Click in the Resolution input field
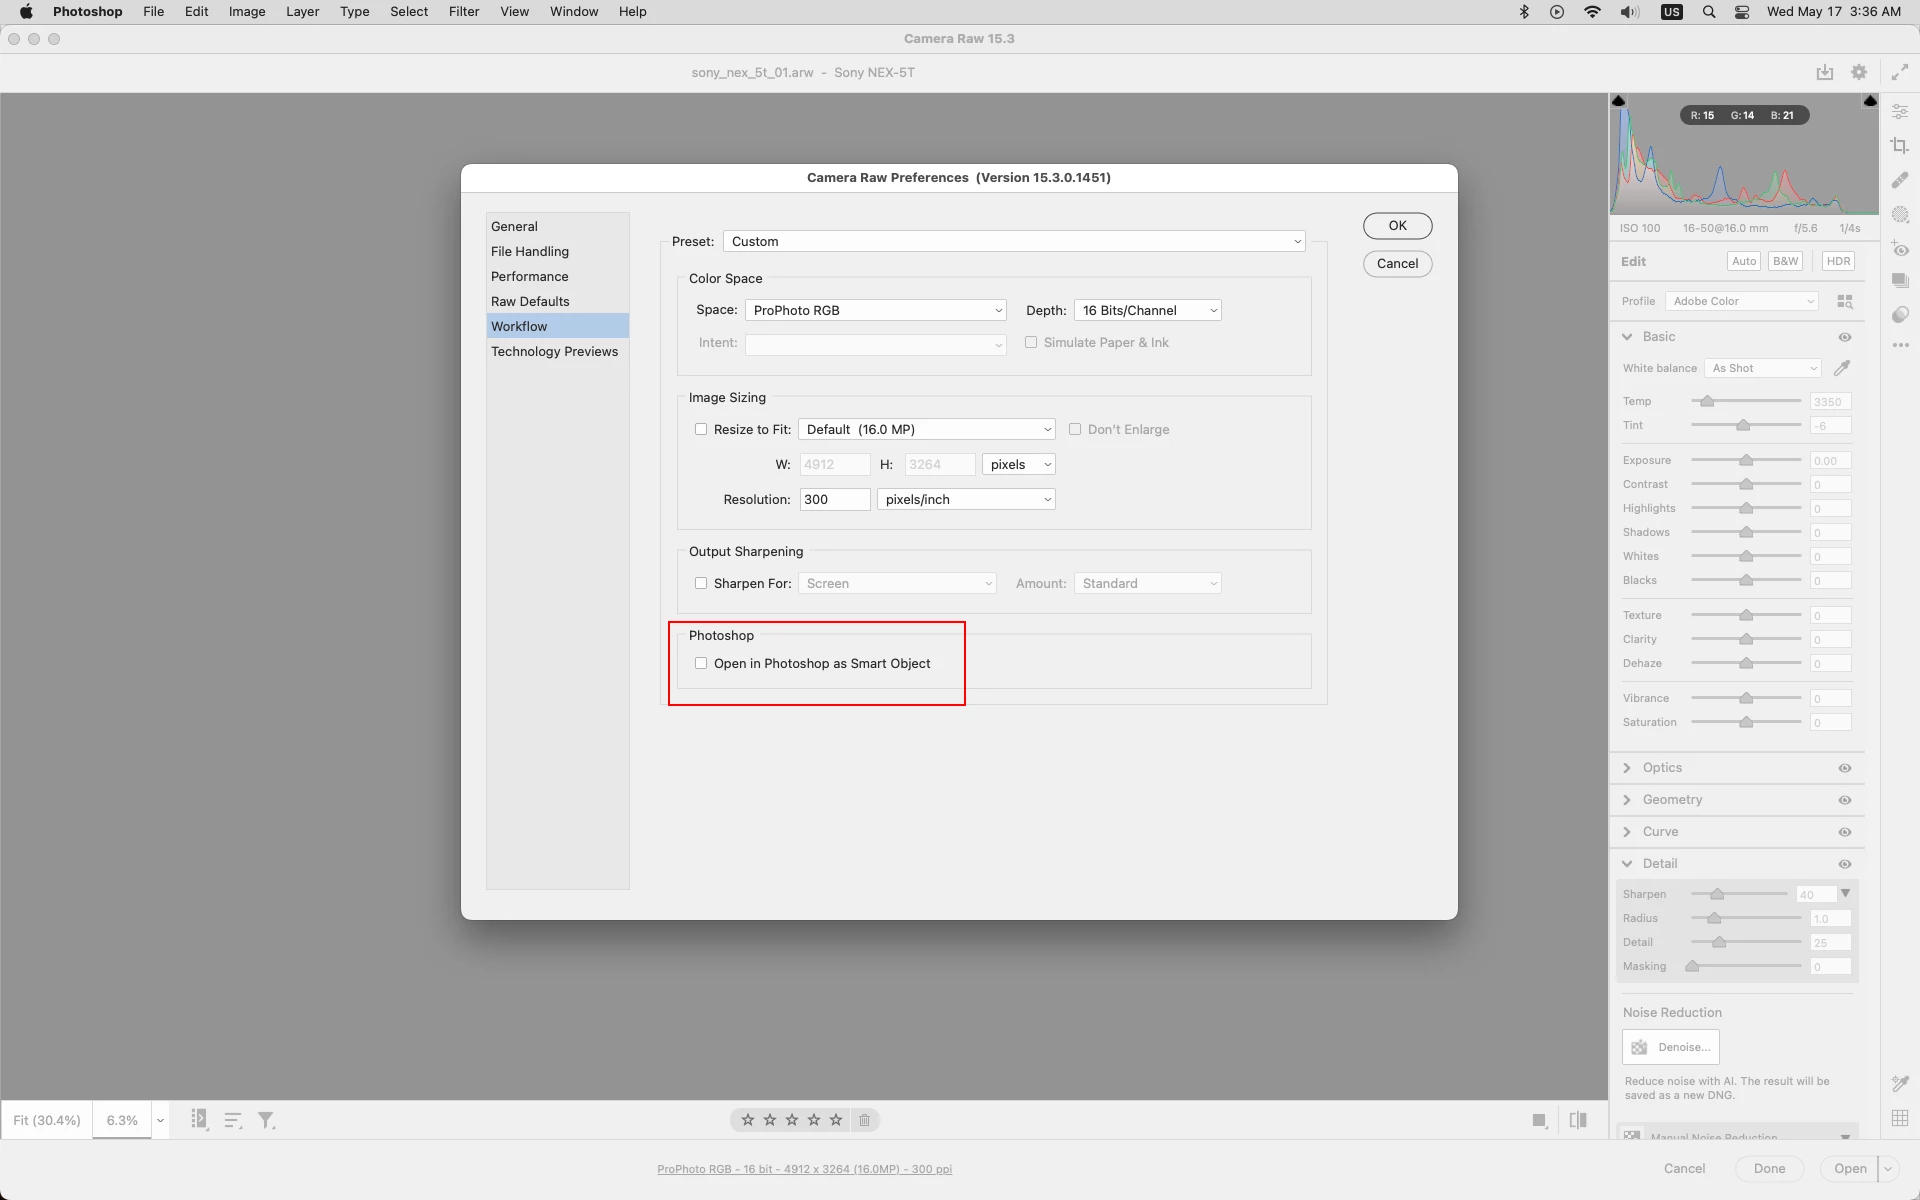This screenshot has height=1200, width=1920. 834,499
